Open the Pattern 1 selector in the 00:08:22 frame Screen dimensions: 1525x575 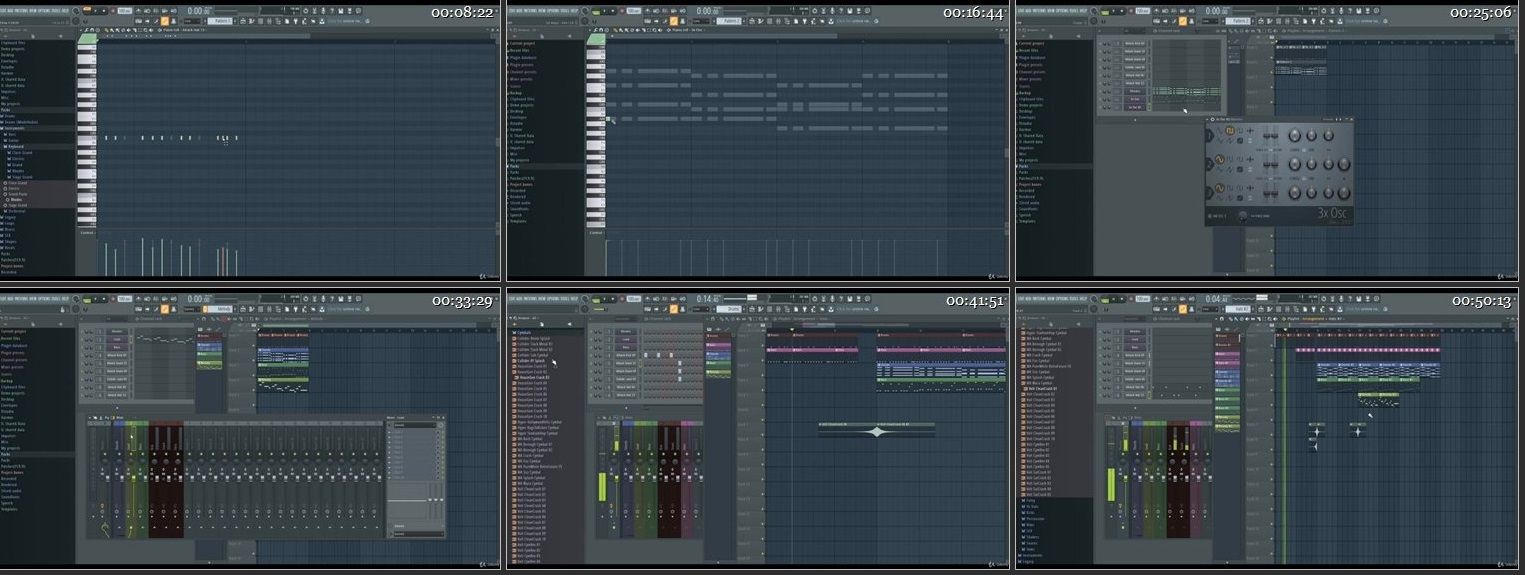coord(221,20)
